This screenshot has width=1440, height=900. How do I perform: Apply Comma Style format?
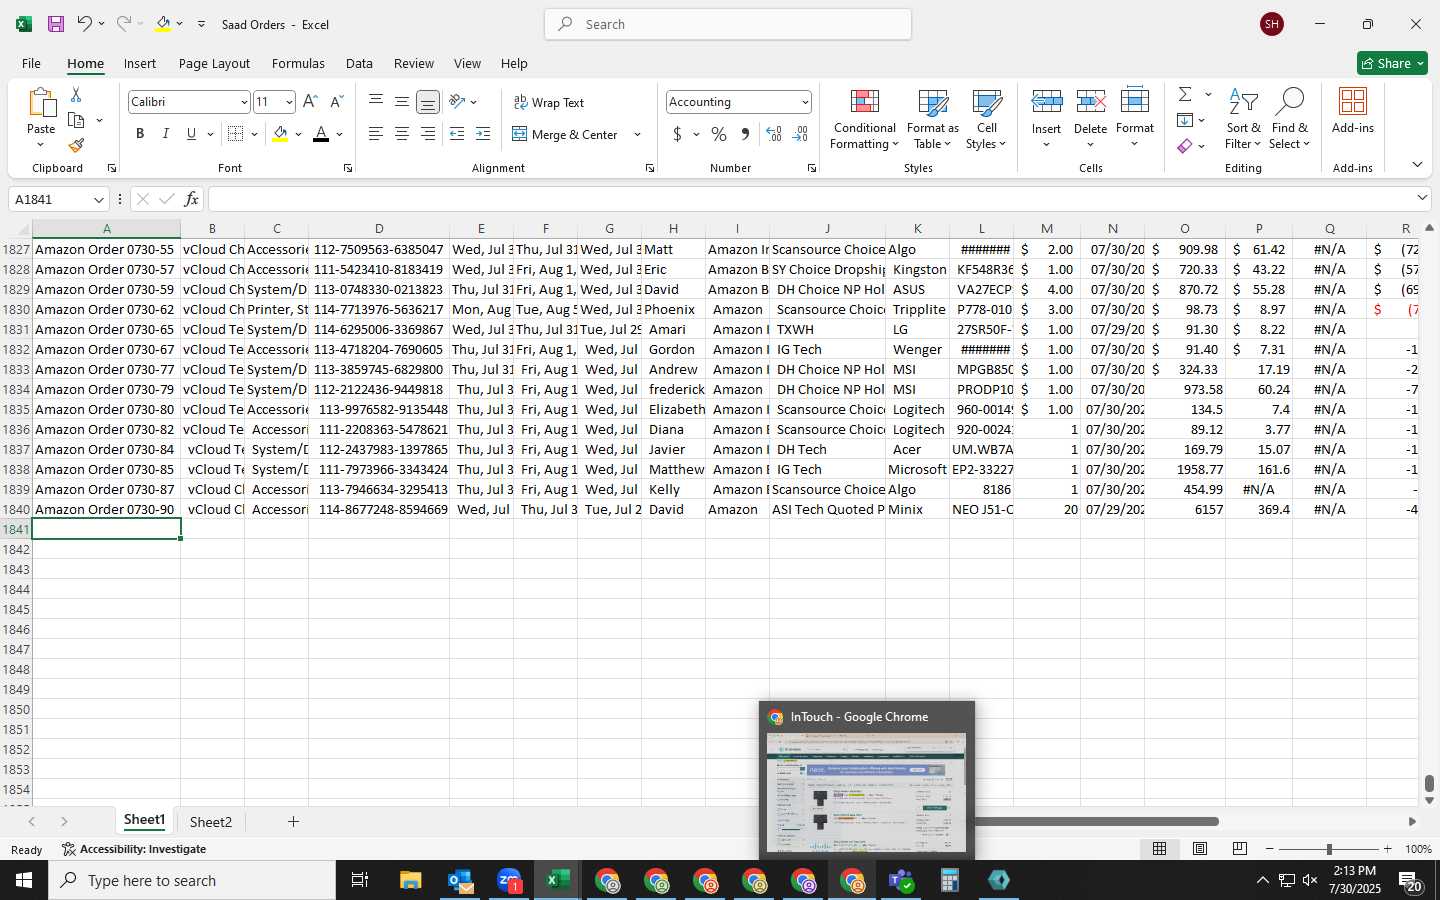745,134
